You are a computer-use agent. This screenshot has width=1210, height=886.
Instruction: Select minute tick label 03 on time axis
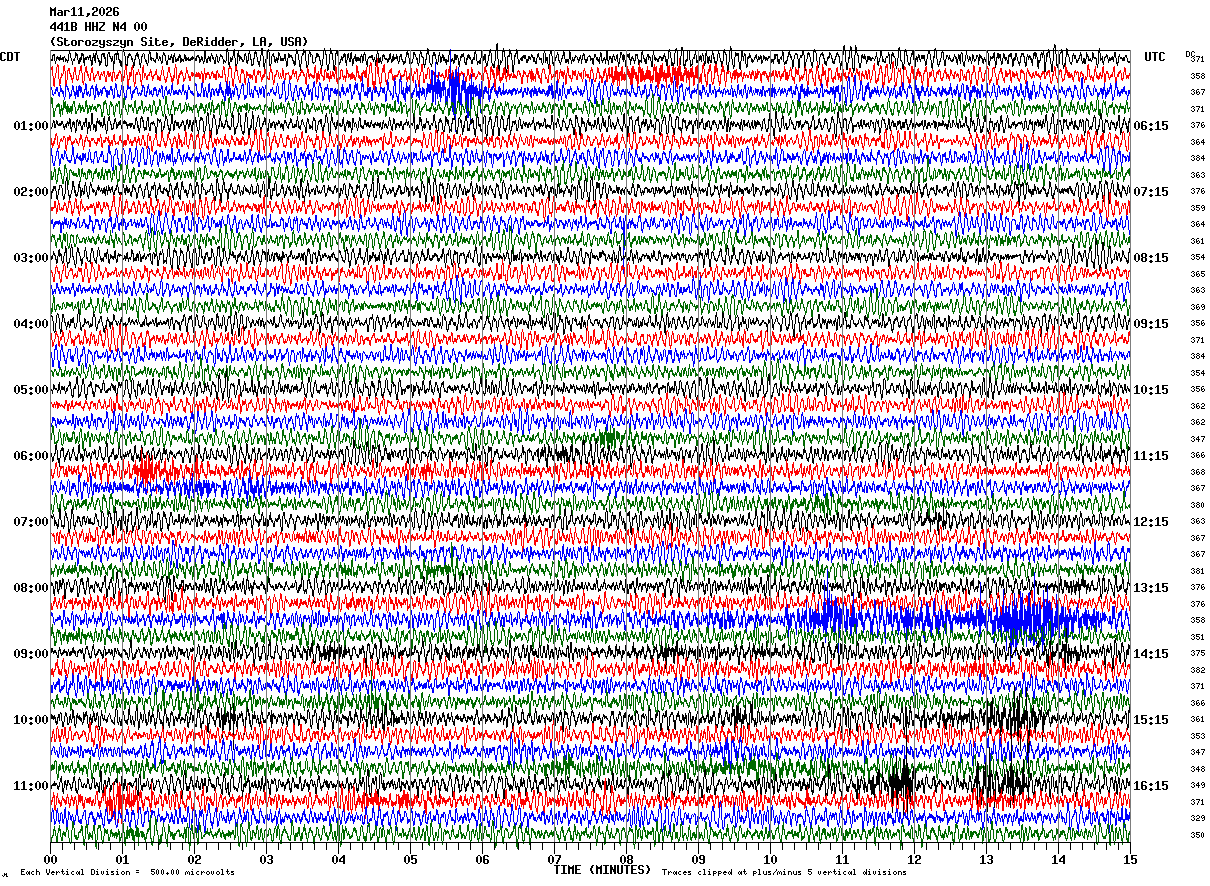[x=267, y=859]
